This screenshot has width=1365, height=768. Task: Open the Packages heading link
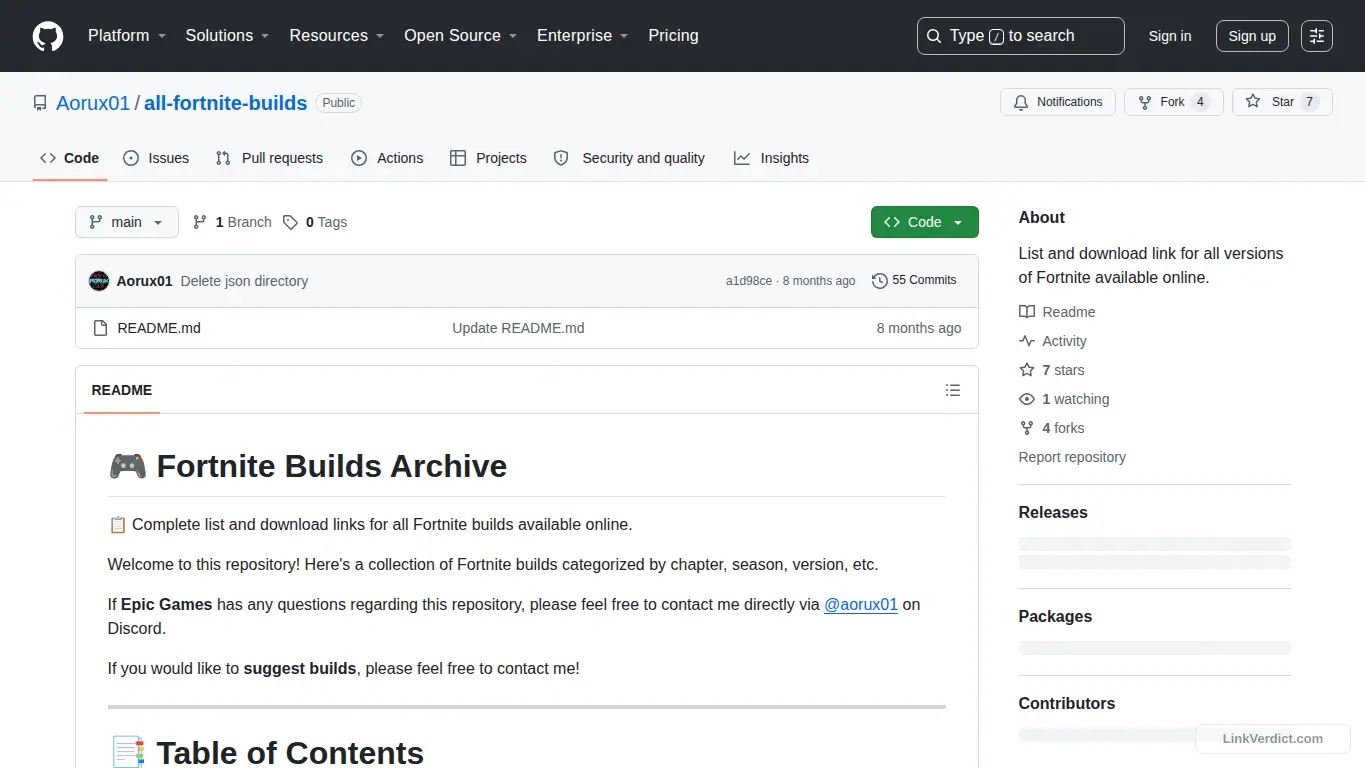[1055, 616]
